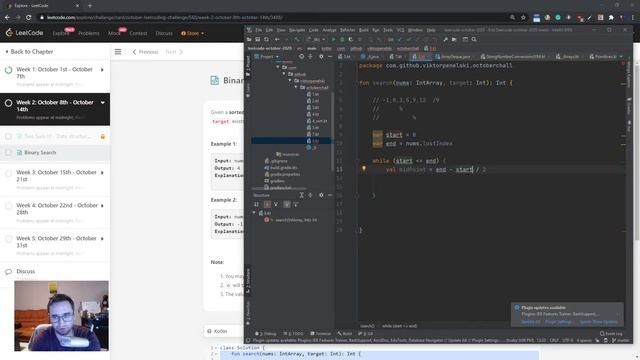Click the browser back arrow
The height and width of the screenshot is (360, 640).
(x=7, y=18)
